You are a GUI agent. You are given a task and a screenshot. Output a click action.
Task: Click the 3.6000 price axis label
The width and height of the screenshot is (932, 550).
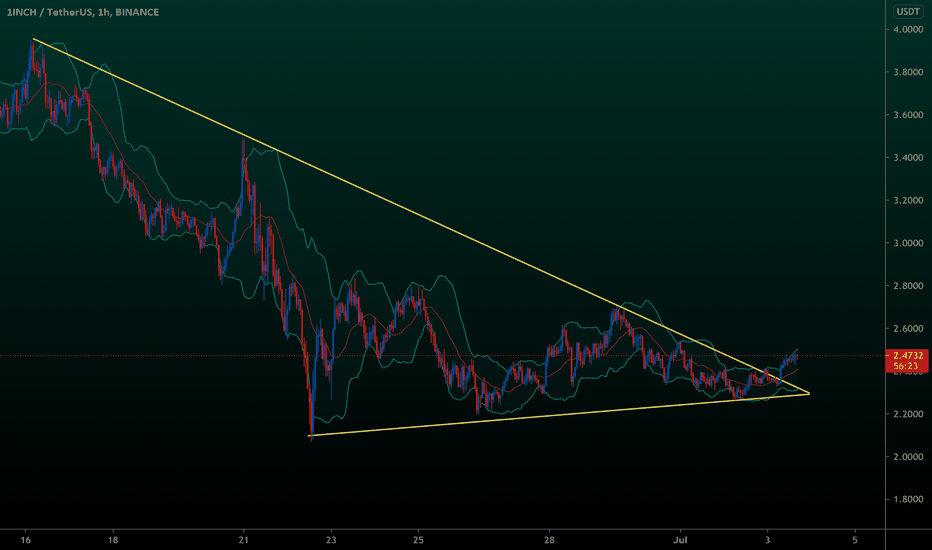point(908,115)
